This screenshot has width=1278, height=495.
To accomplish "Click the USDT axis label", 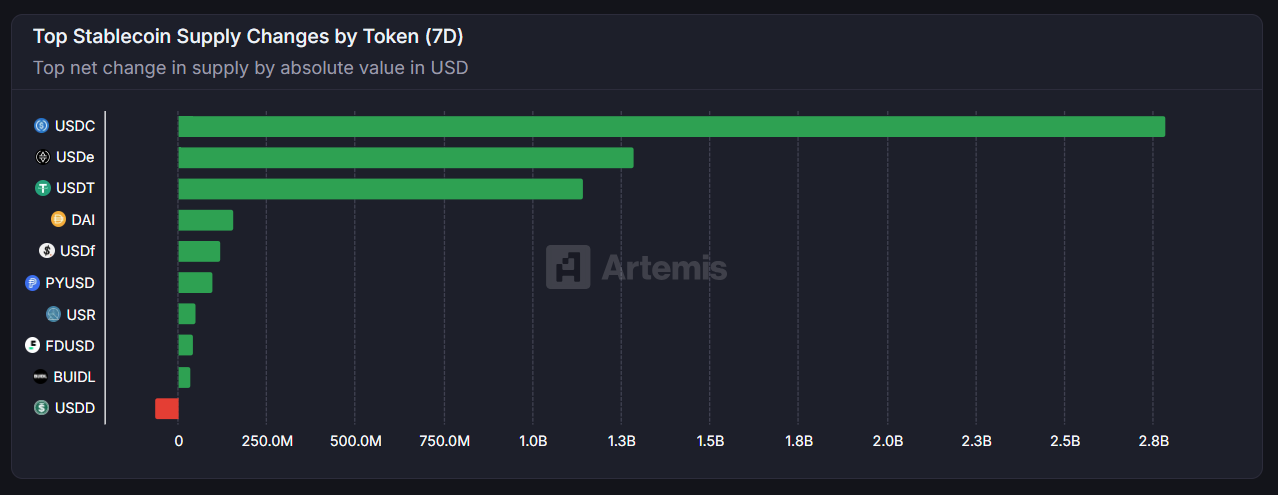I will (76, 188).
